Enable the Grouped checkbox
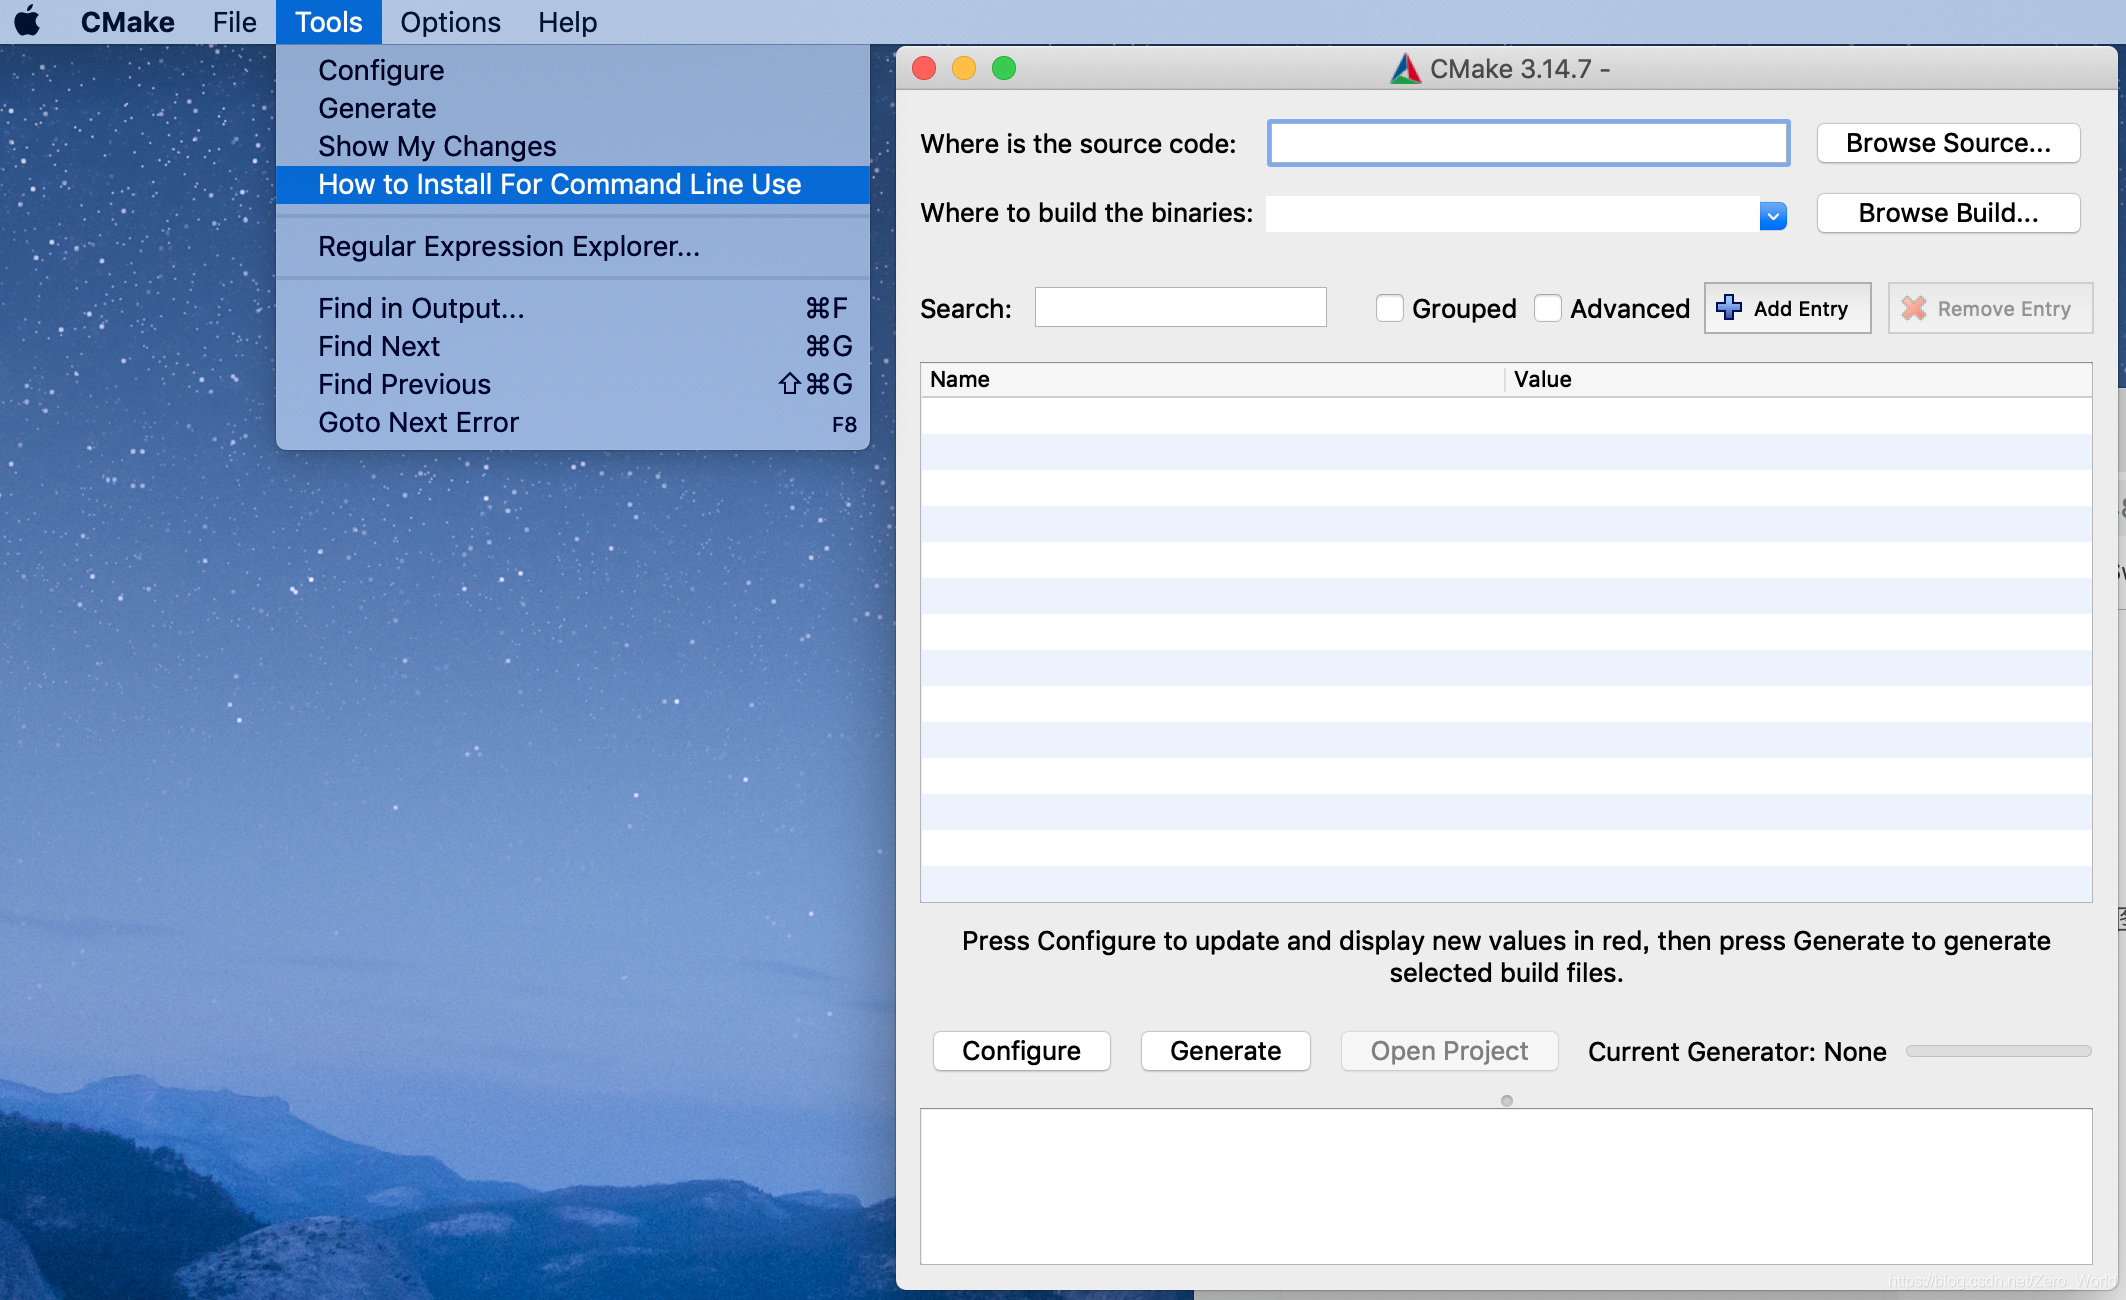The image size is (2126, 1300). pyautogui.click(x=1389, y=308)
